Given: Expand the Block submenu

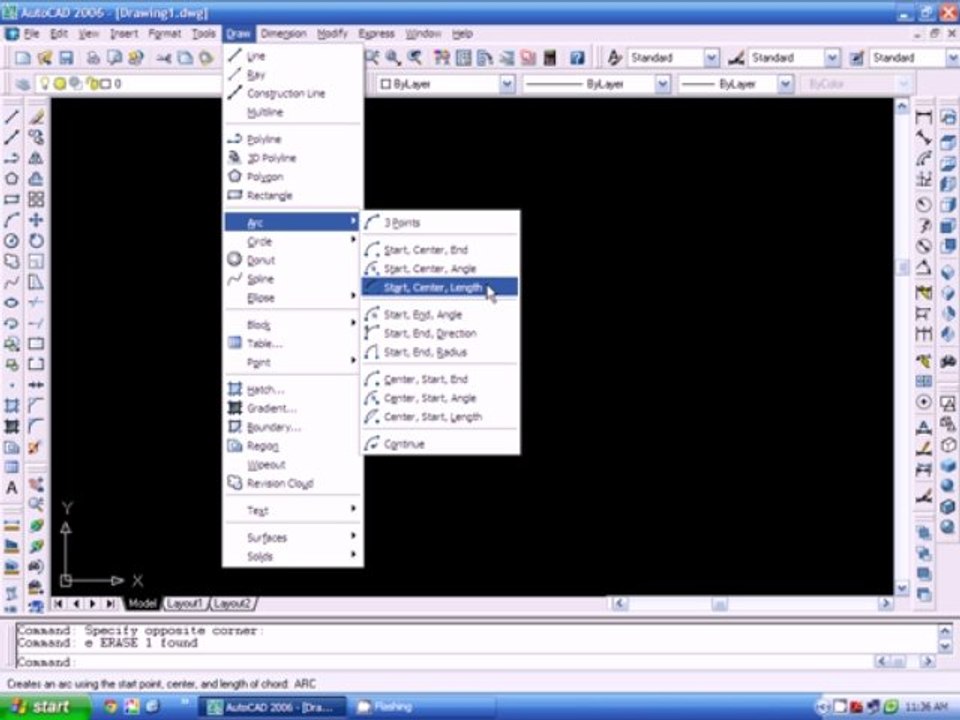Looking at the screenshot, I should pyautogui.click(x=292, y=324).
